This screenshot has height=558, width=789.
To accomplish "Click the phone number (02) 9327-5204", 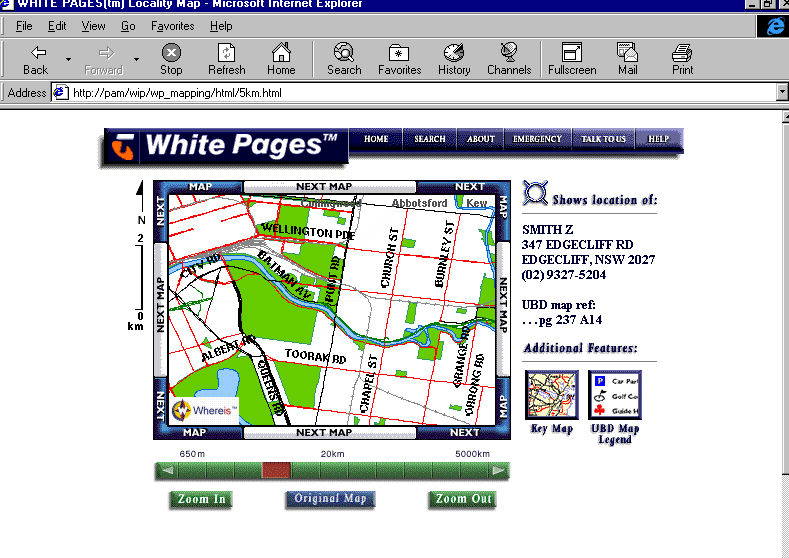I will (564, 275).
